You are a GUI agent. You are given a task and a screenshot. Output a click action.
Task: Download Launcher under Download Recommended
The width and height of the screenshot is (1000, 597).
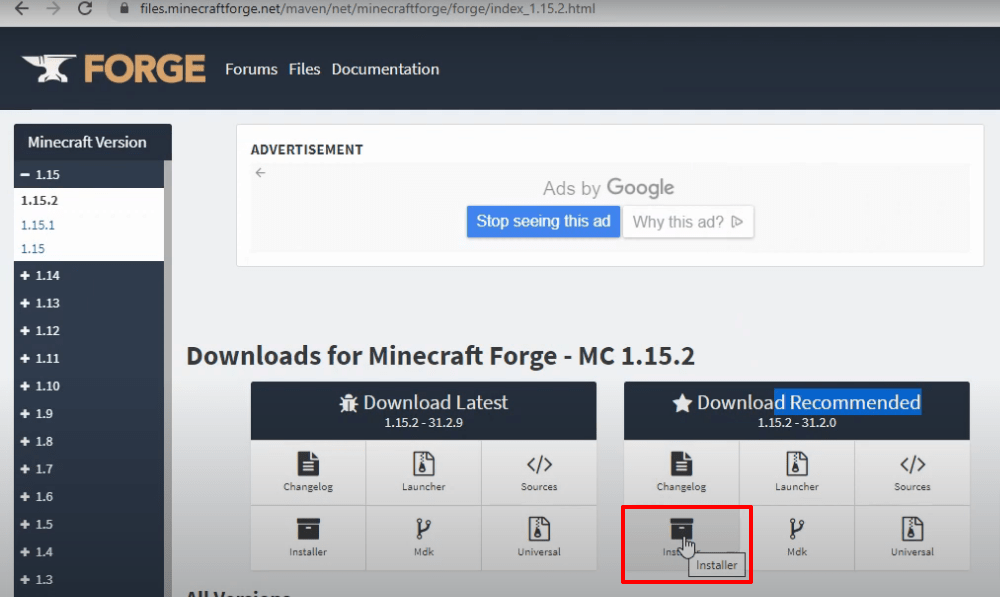797,472
